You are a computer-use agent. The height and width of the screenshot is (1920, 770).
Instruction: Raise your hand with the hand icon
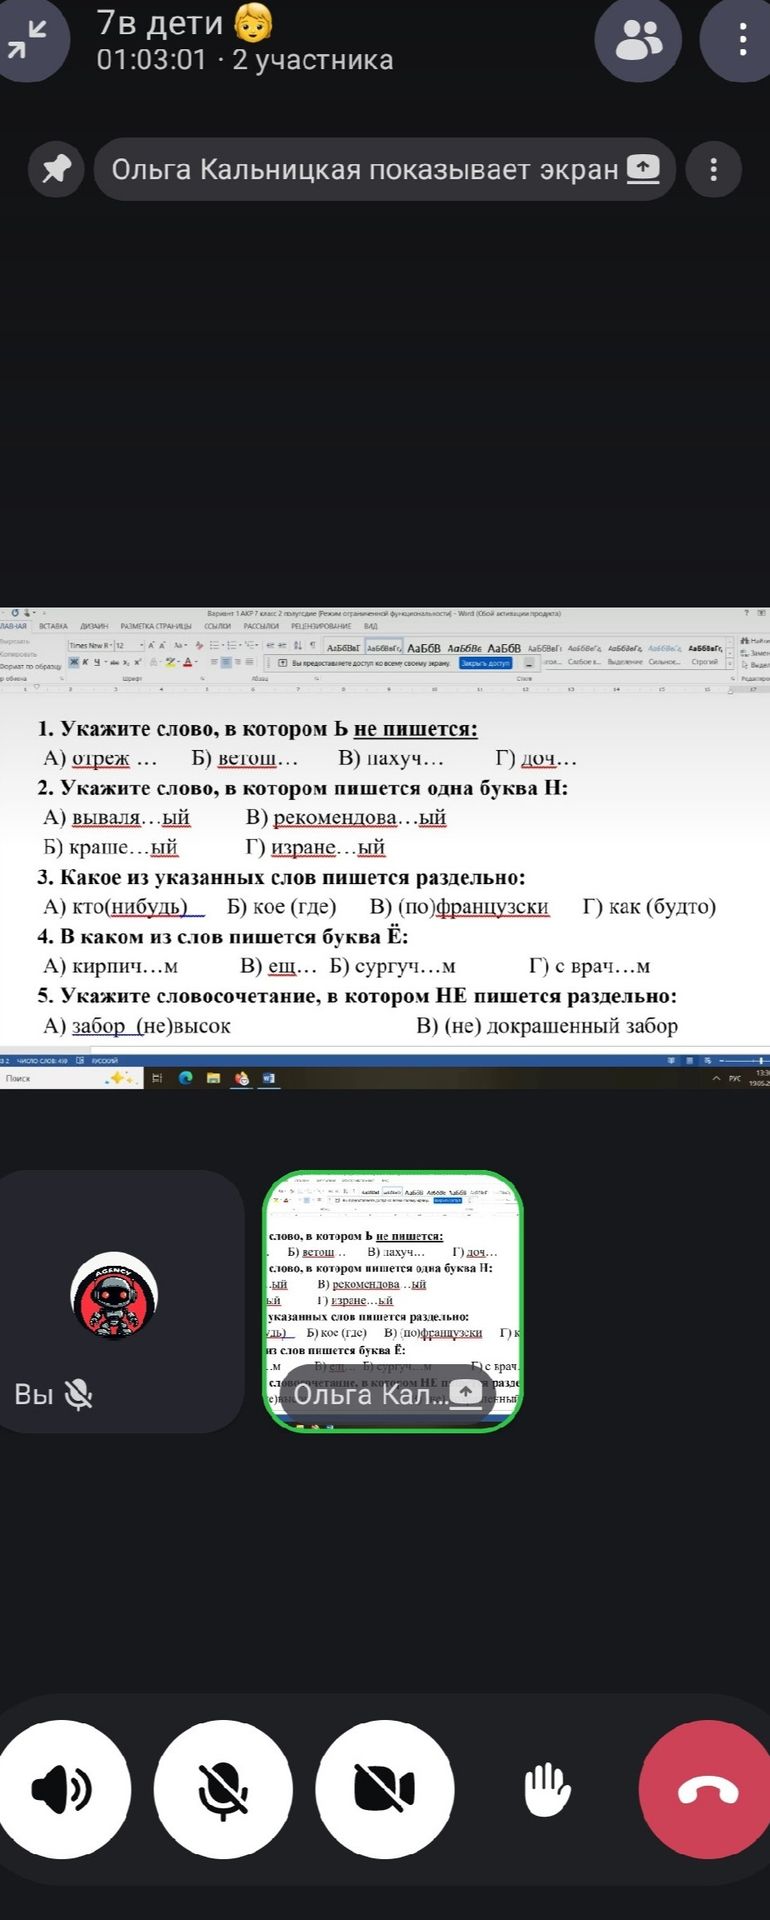[547, 1789]
